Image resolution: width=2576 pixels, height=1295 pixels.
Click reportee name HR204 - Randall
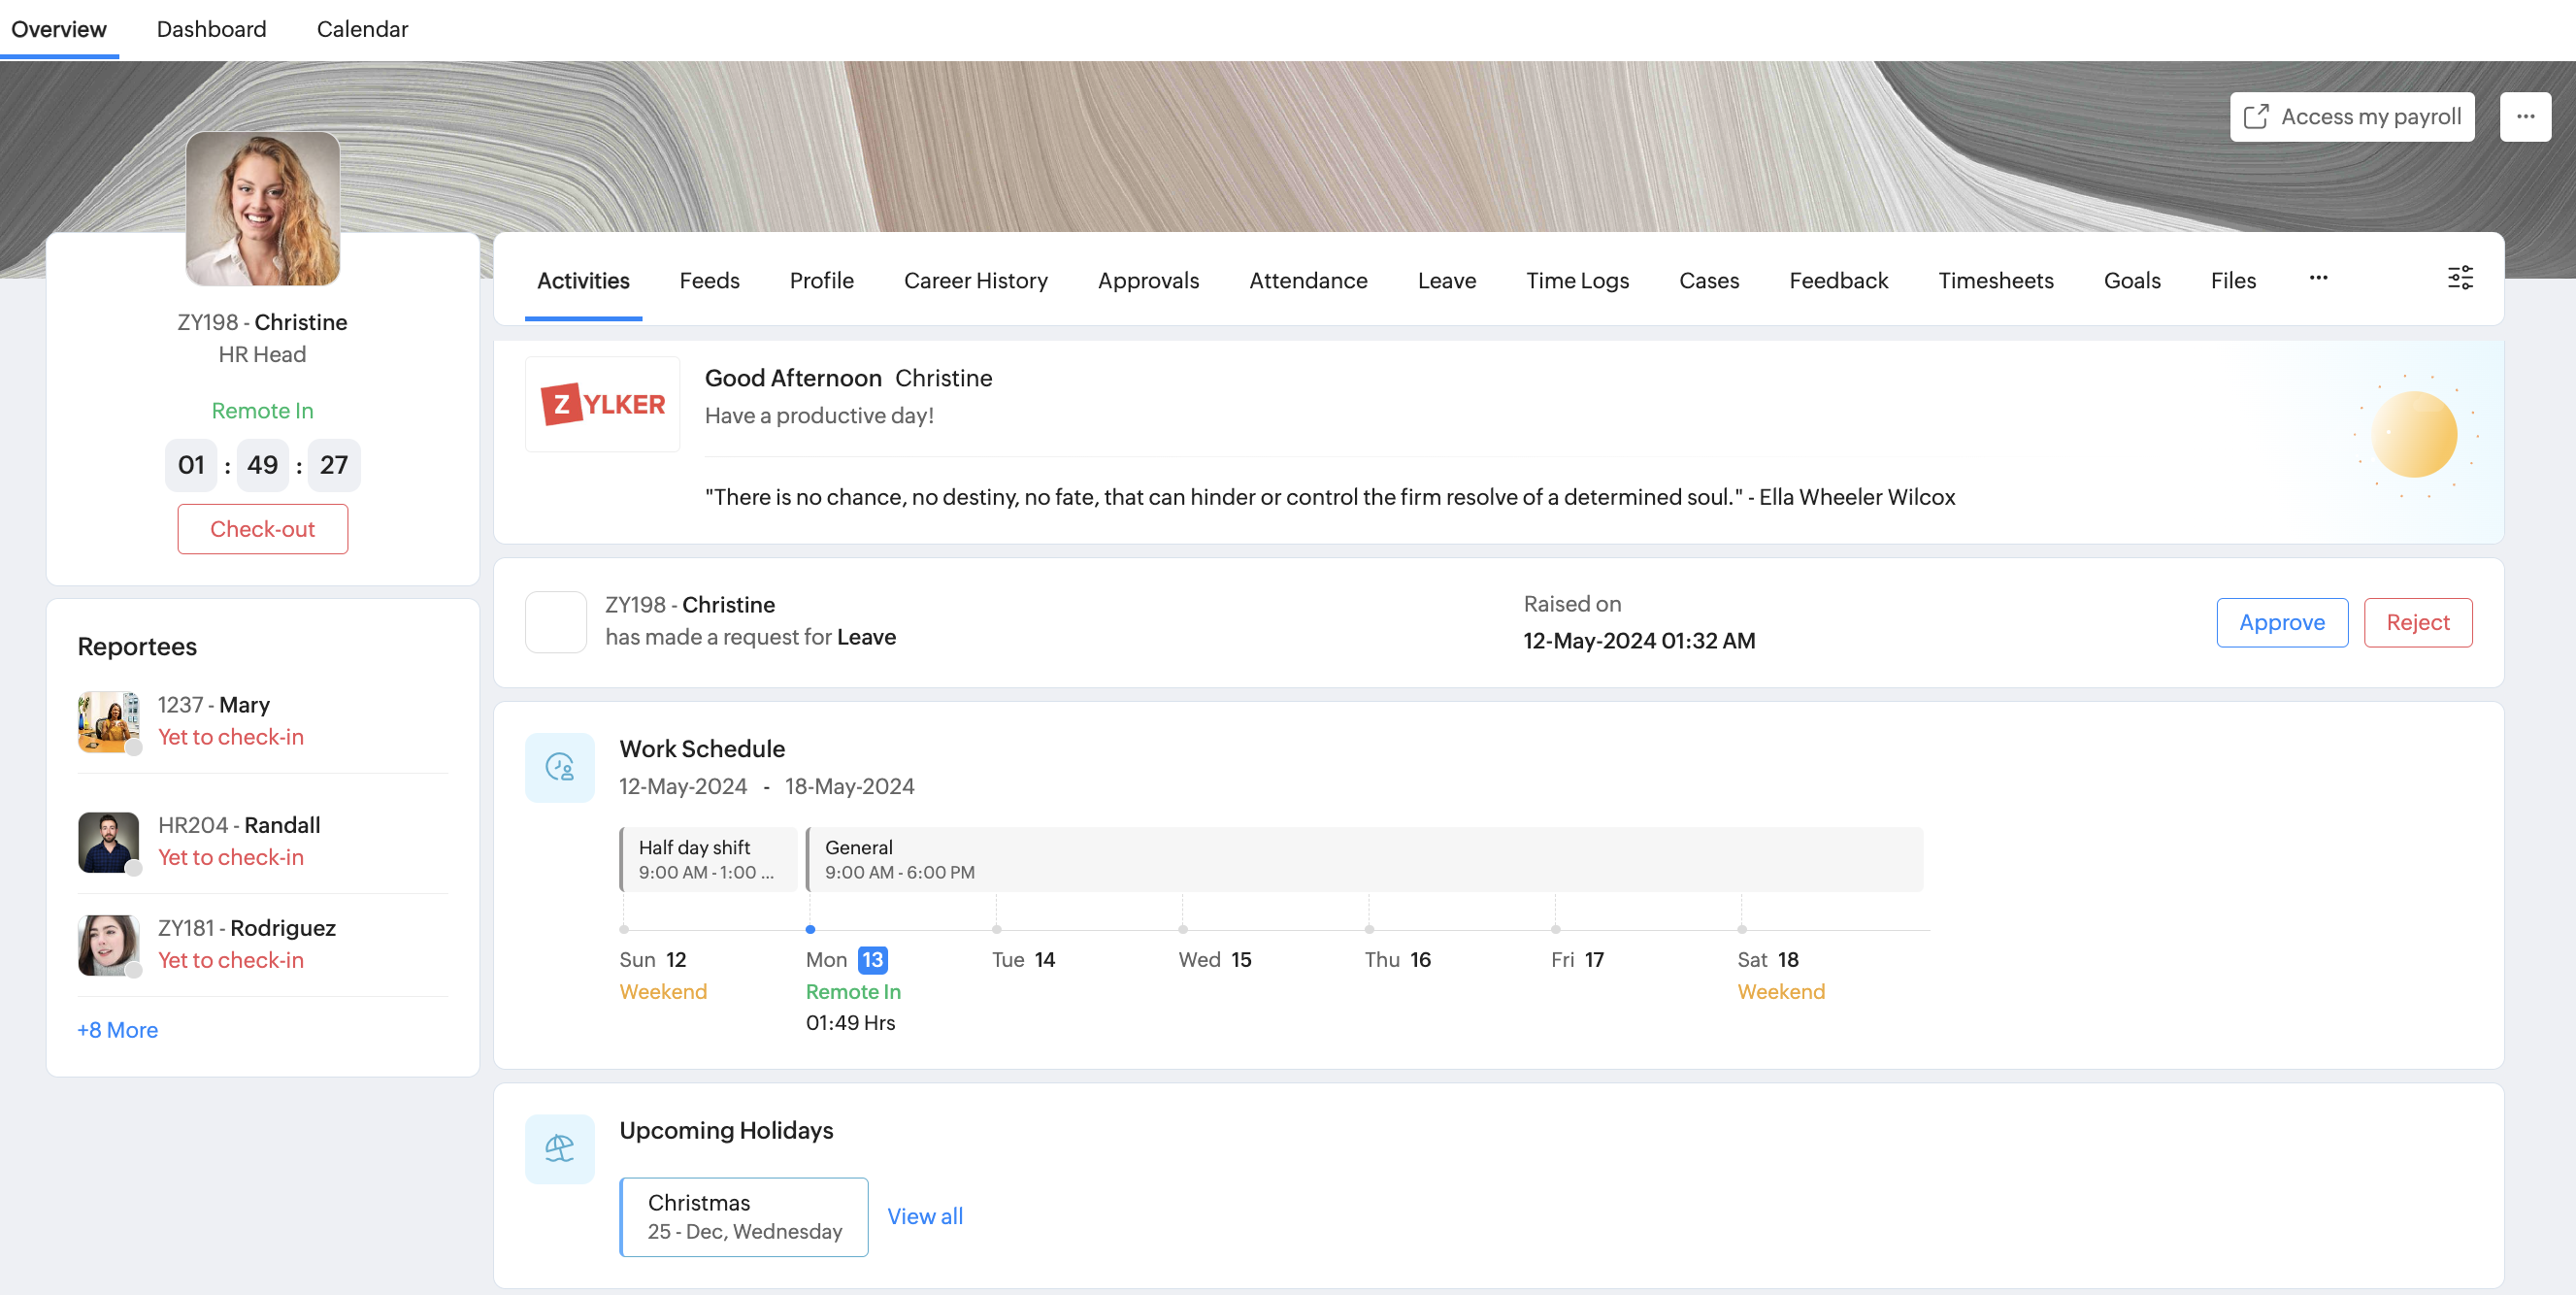[x=239, y=825]
